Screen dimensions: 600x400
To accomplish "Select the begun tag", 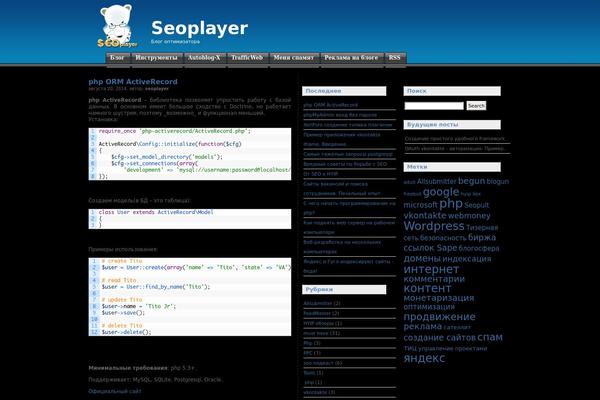I will 471,181.
